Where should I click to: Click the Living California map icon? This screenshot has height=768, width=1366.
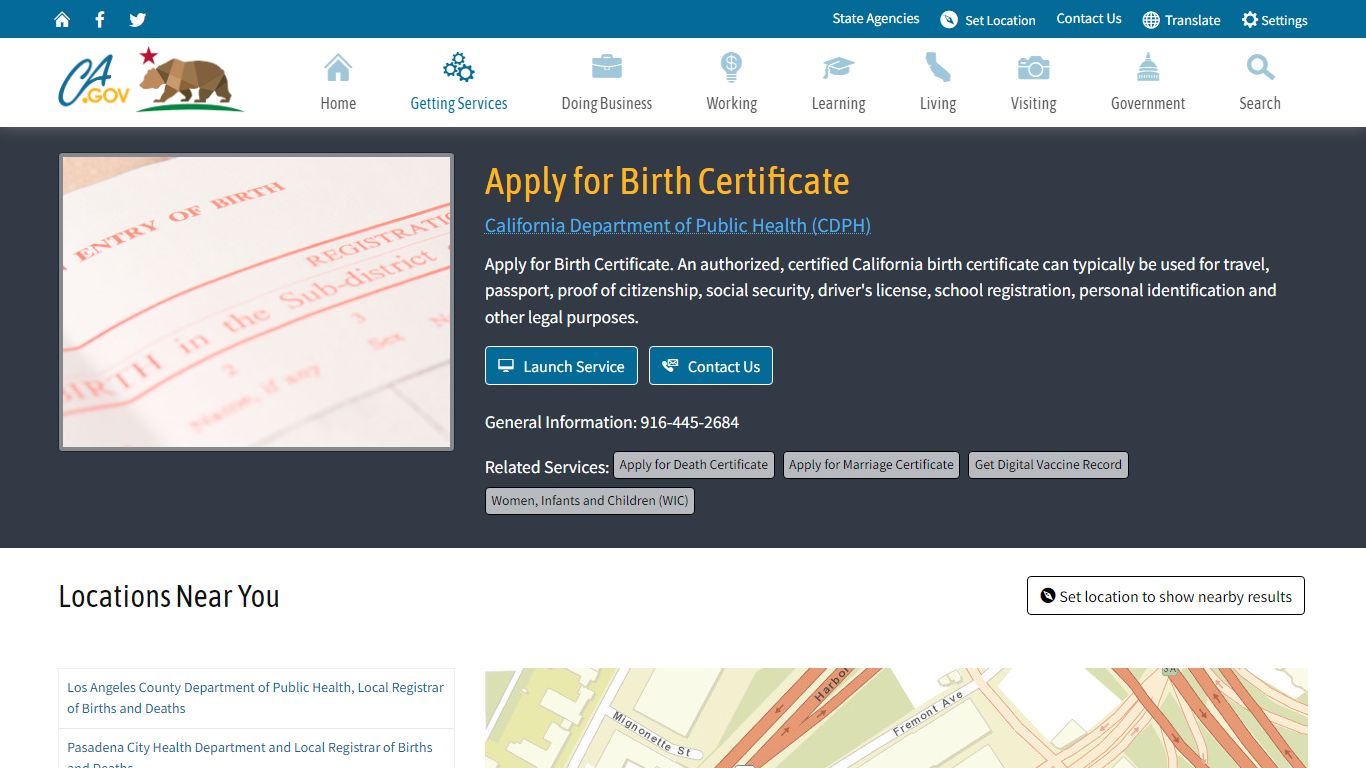click(938, 67)
